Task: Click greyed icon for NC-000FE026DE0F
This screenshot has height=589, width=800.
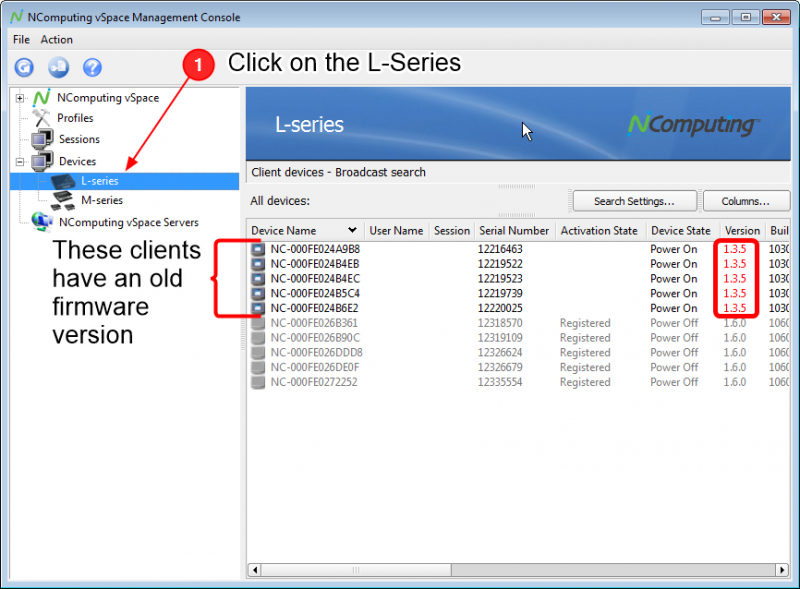Action: coord(258,367)
